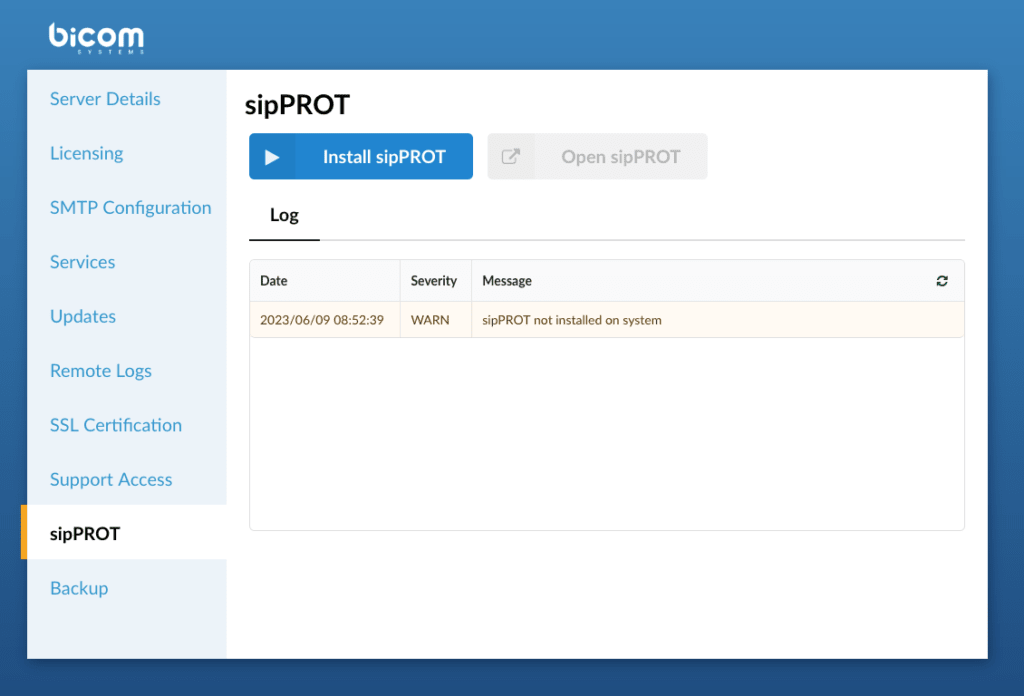Image resolution: width=1024 pixels, height=696 pixels.
Task: Click the sipPROT page heading
Action: [x=297, y=105]
